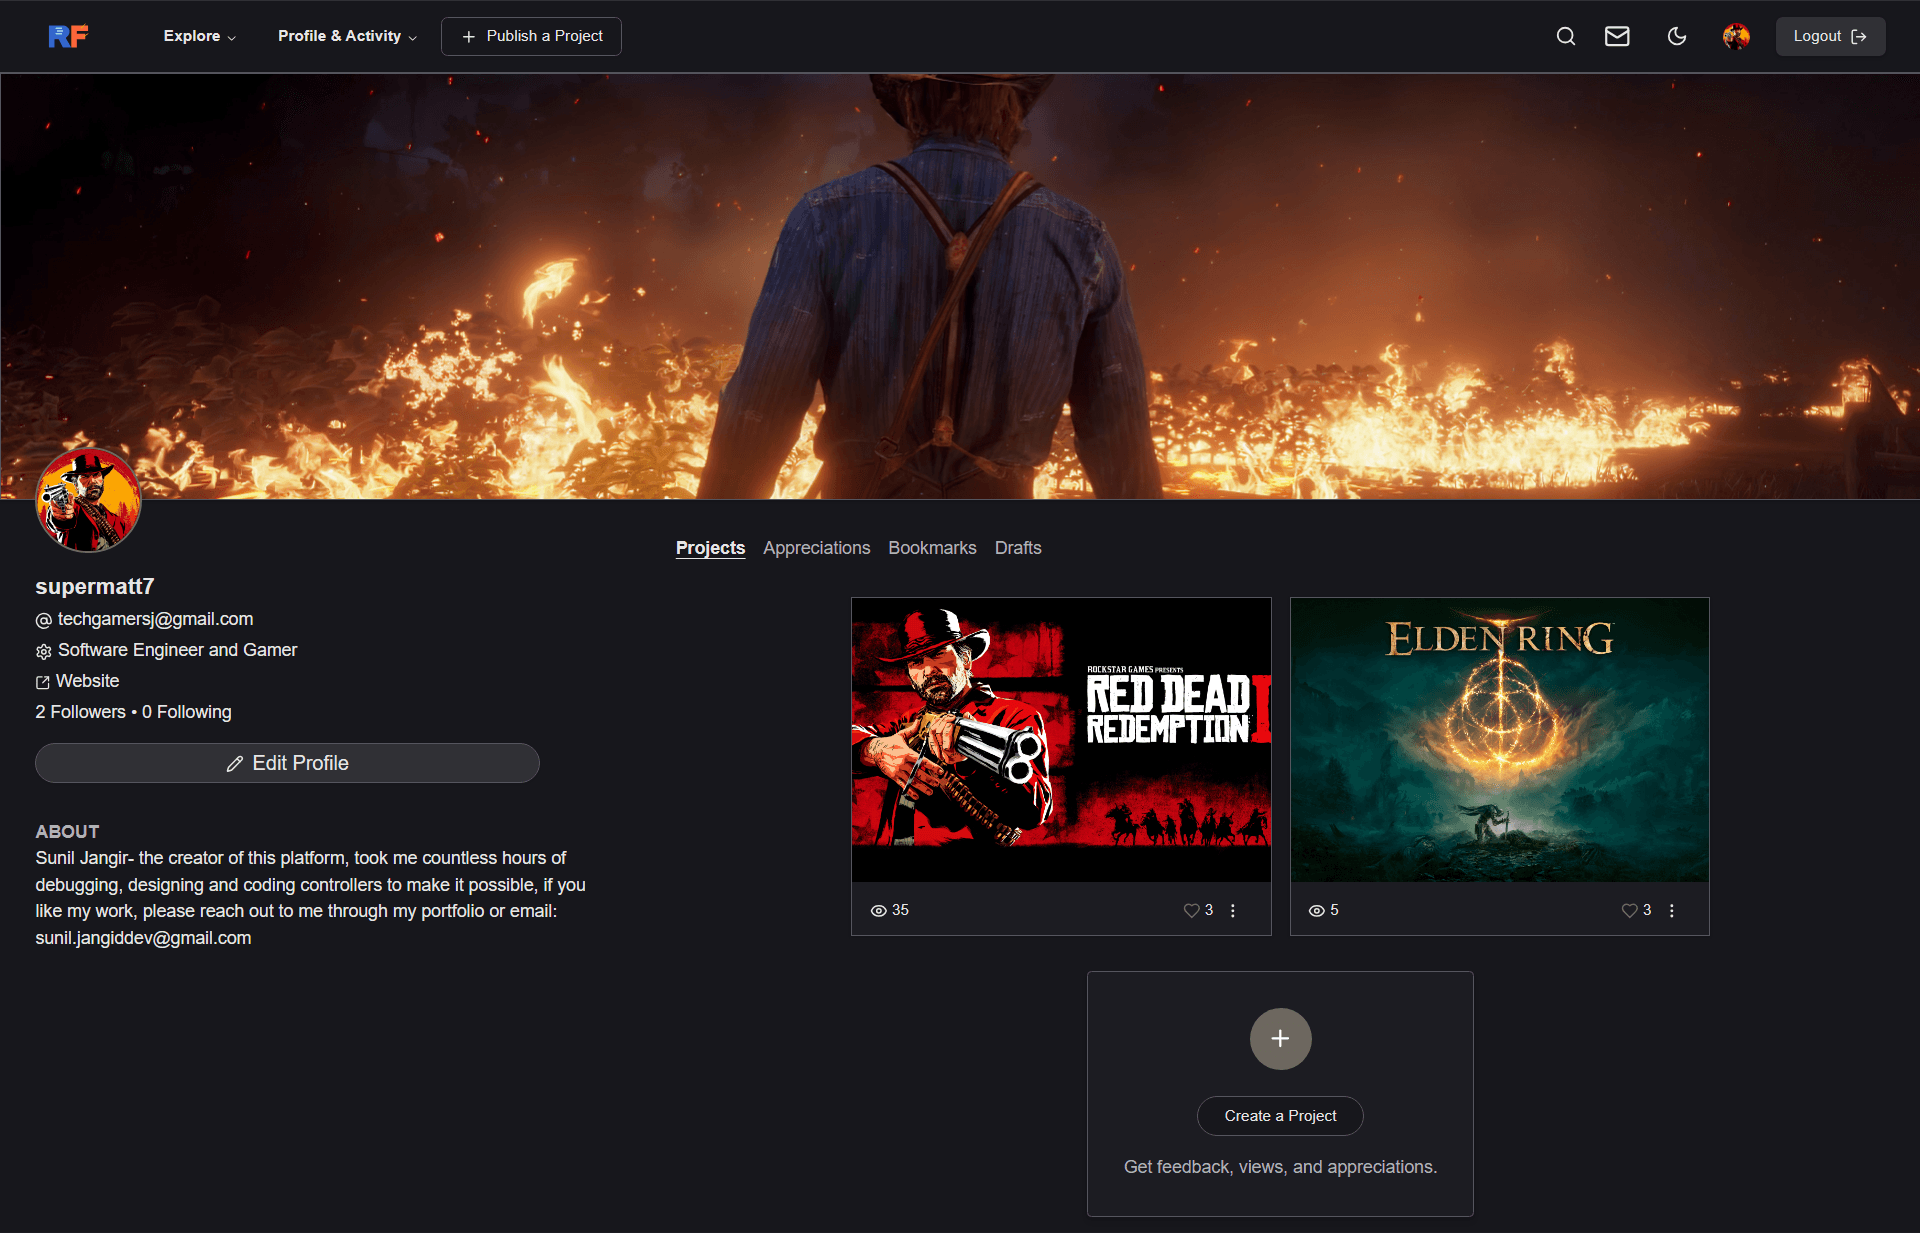Click the eye views icon showing 35
The image size is (1920, 1233).
tap(879, 910)
